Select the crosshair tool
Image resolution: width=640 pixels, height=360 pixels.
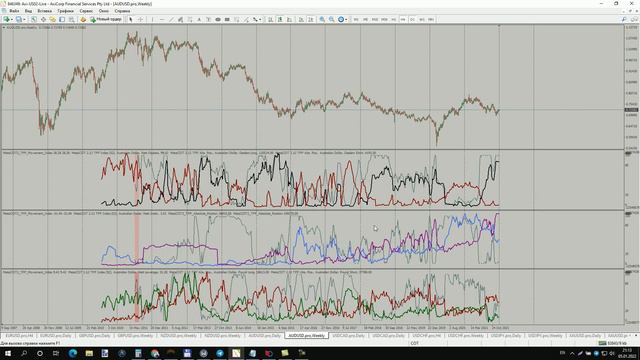pyautogui.click(x=140, y=19)
